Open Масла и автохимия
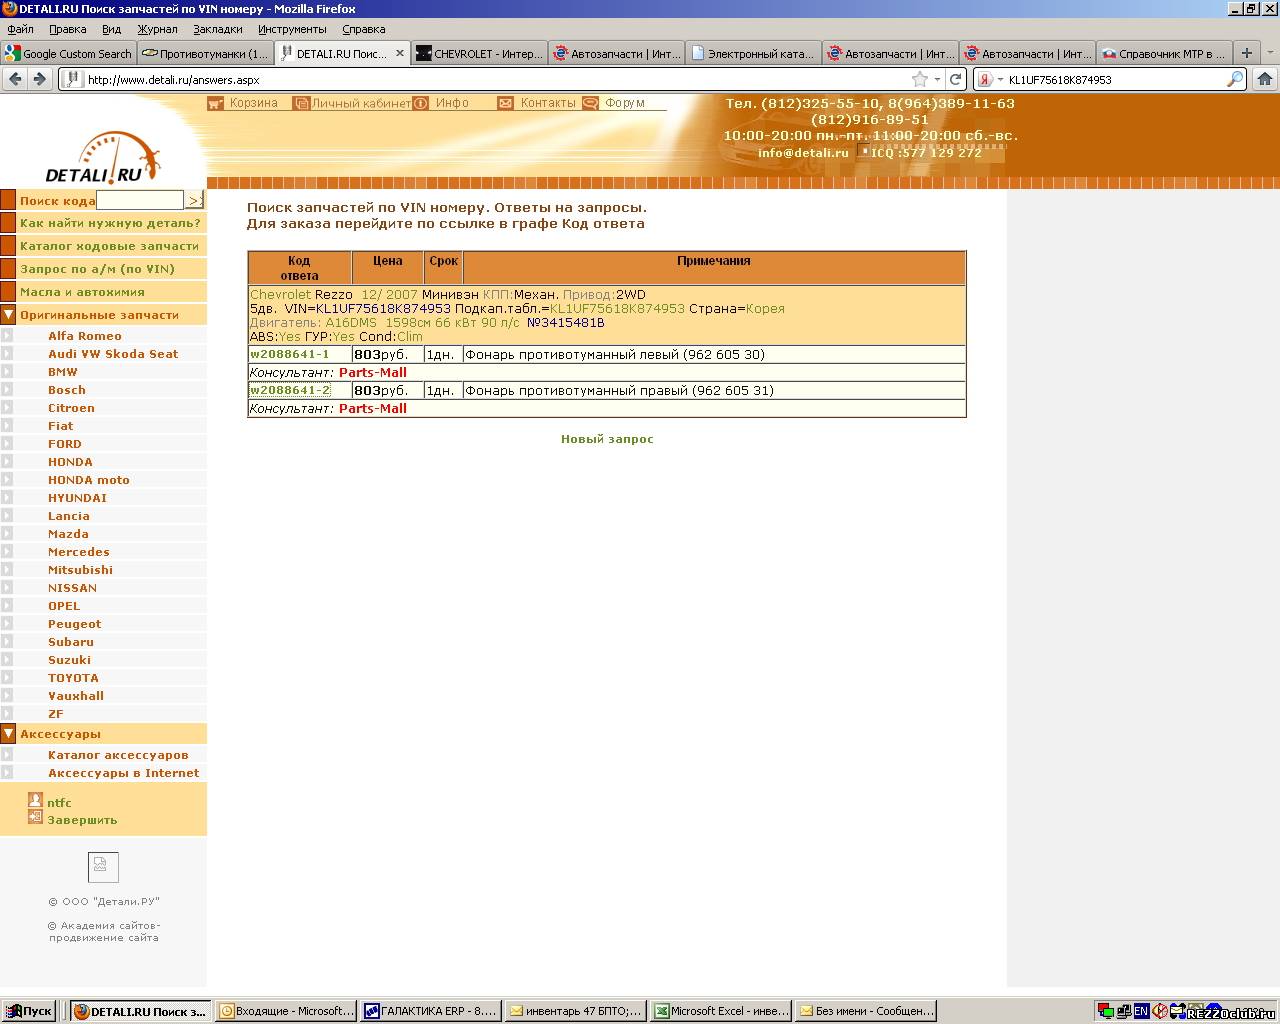This screenshot has height=1024, width=1280. [x=82, y=292]
